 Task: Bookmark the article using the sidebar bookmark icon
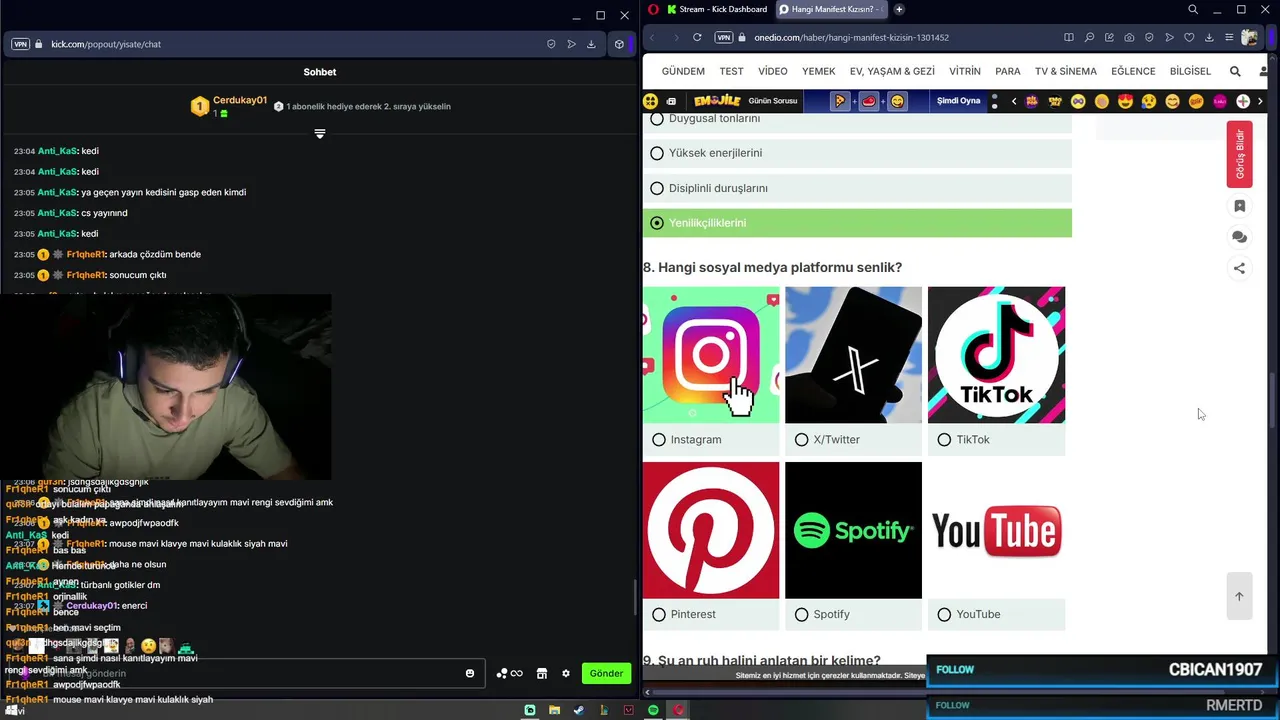point(1239,206)
